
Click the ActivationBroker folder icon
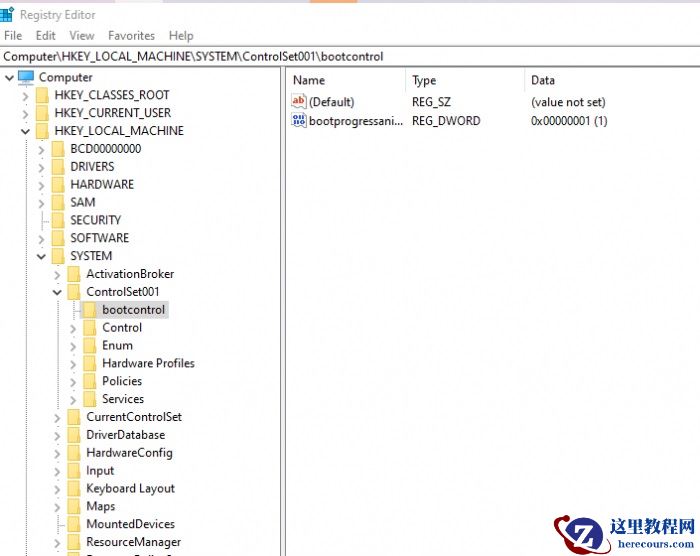pos(74,274)
